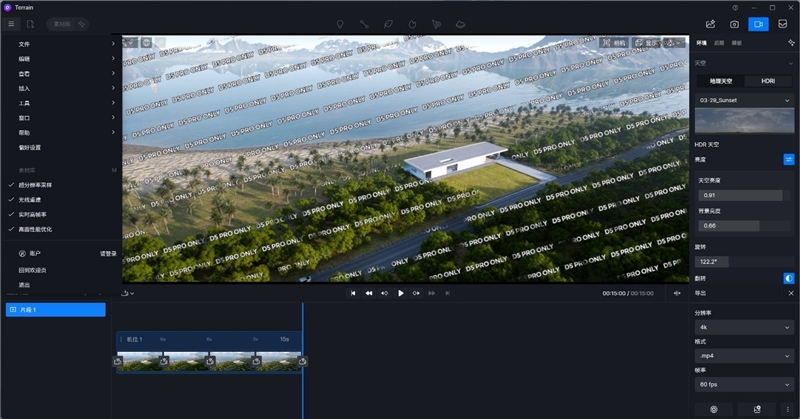
Task: Open the video mode camera icon
Action: tap(758, 23)
